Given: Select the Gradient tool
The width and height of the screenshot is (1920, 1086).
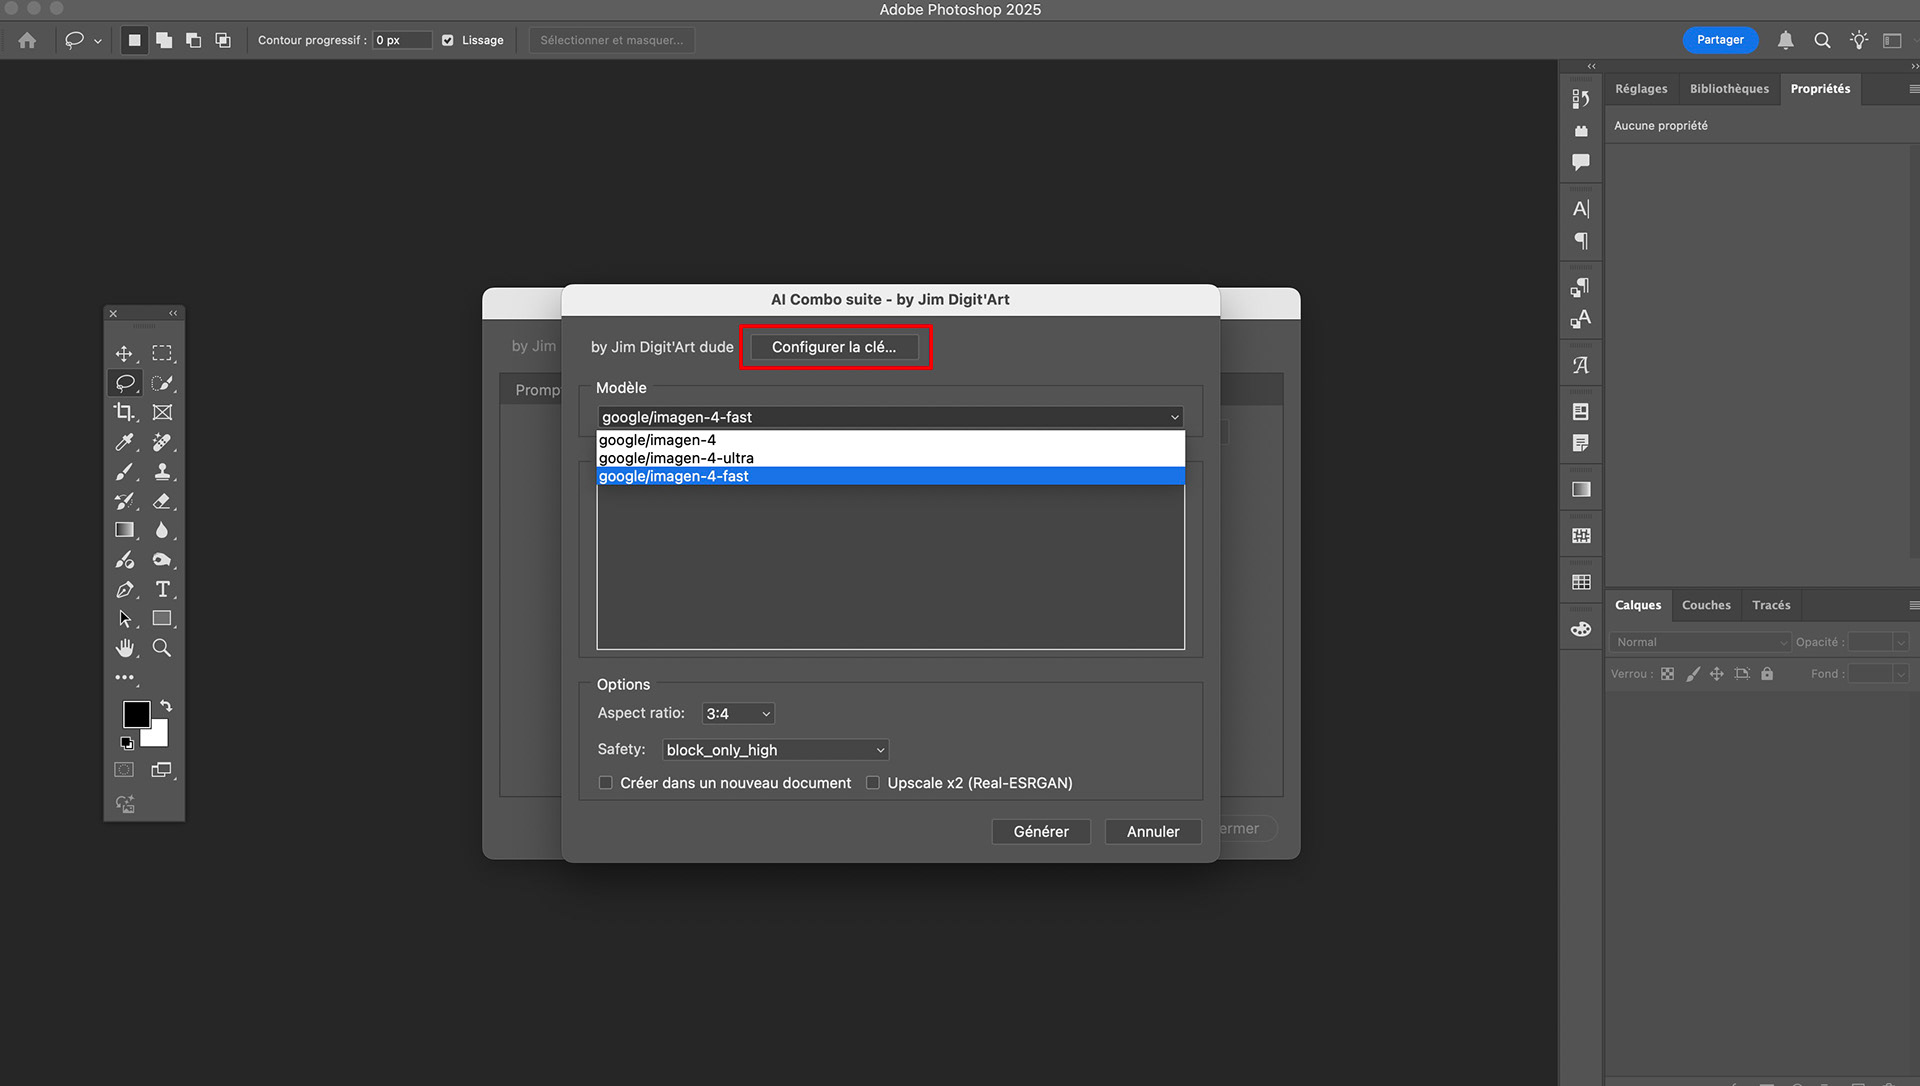Looking at the screenshot, I should pyautogui.click(x=124, y=530).
